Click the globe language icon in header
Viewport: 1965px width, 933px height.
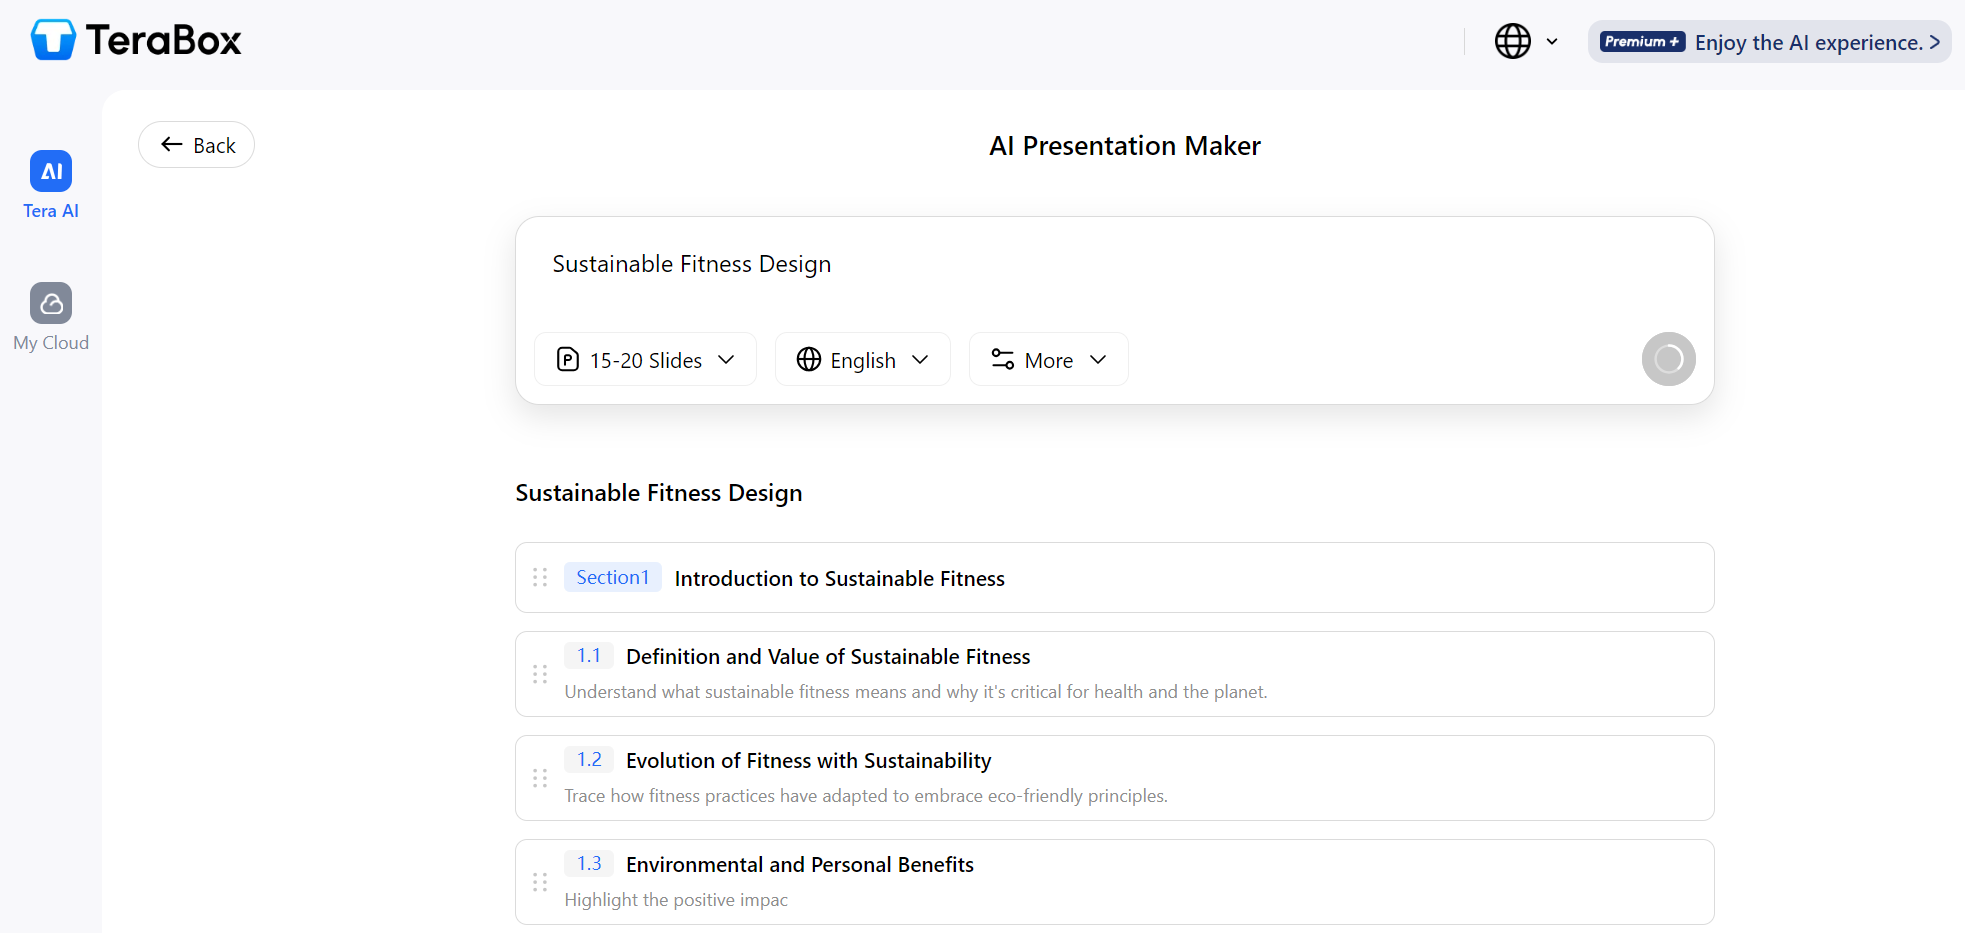[x=1512, y=41]
